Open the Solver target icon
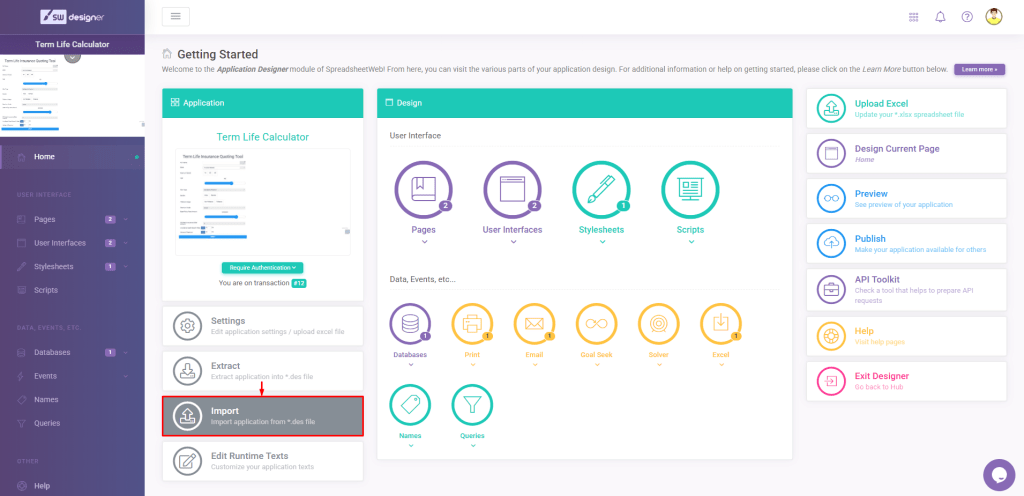Image resolution: width=1024 pixels, height=496 pixels. click(x=659, y=324)
